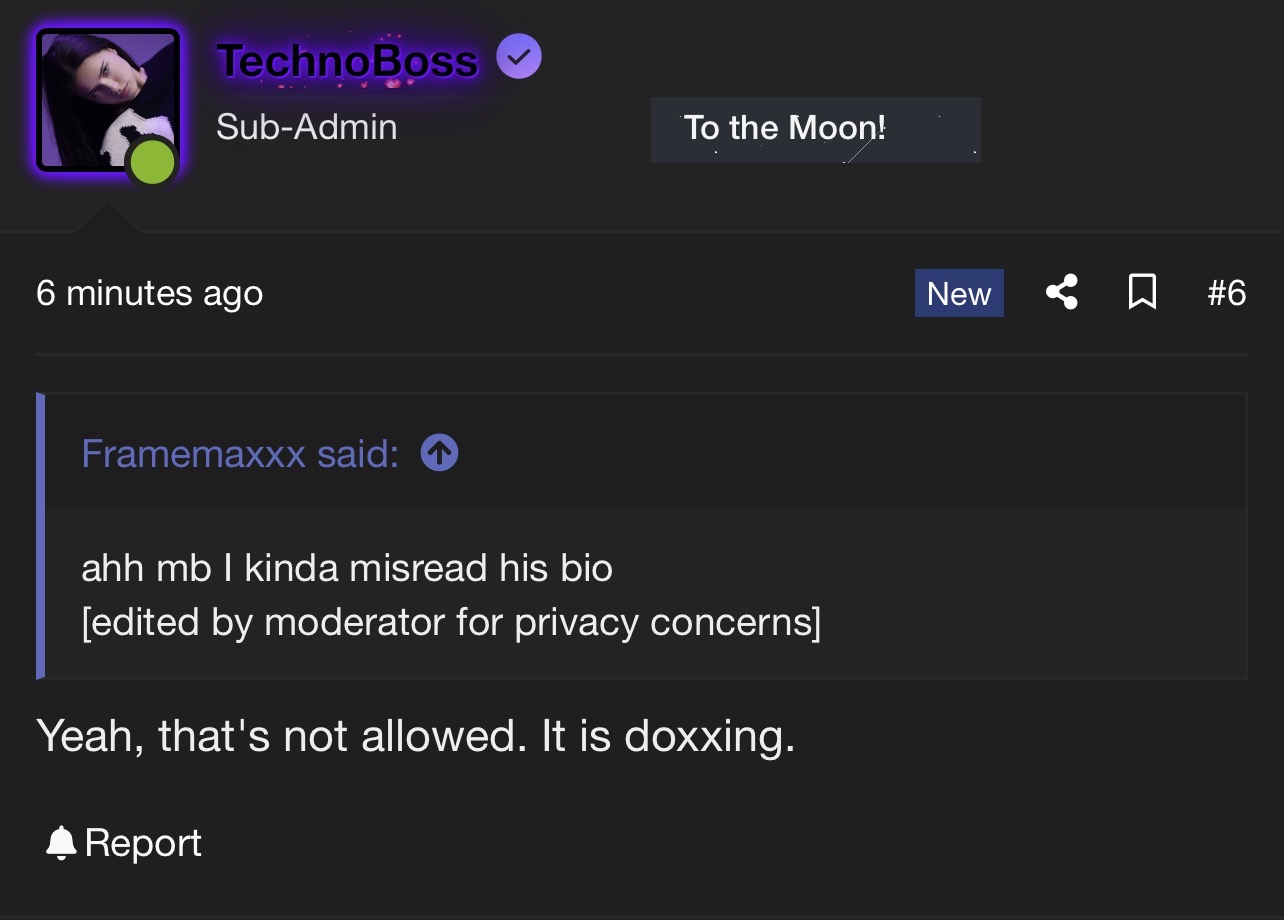This screenshot has width=1284, height=920.
Task: Report this post via the Report link
Action: [x=143, y=843]
